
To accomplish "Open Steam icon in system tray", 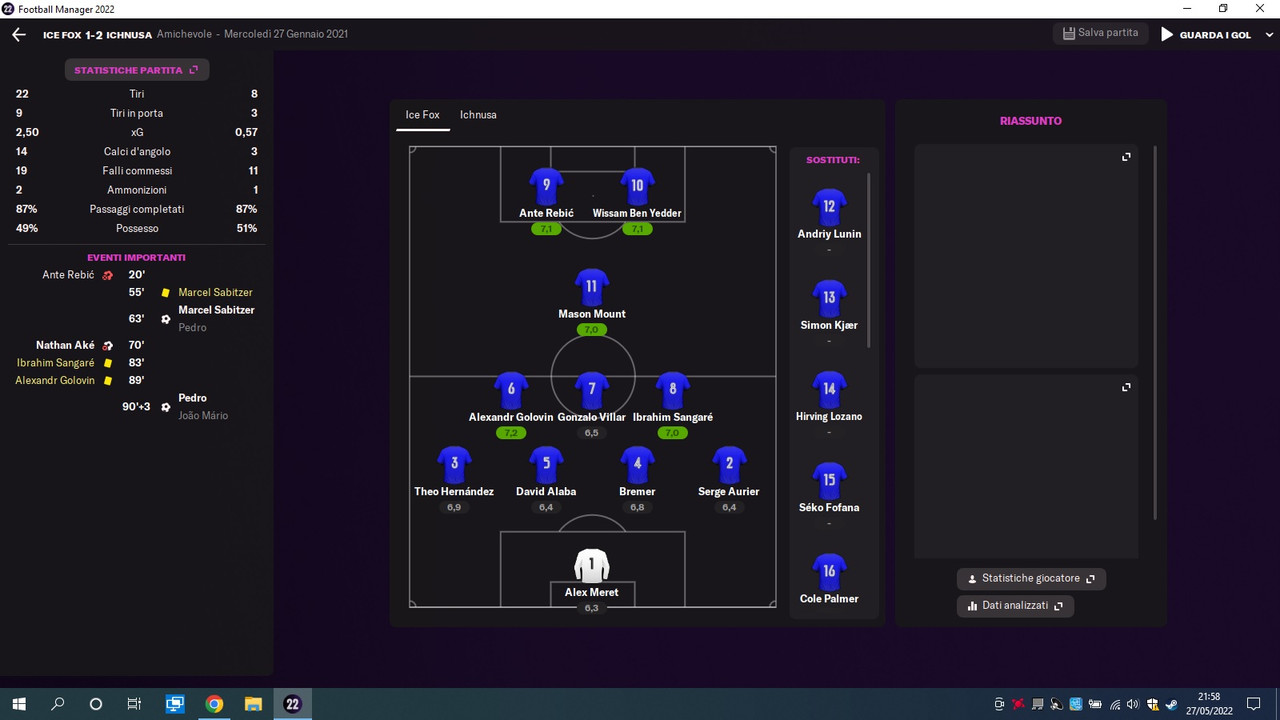I will (x=1171, y=704).
